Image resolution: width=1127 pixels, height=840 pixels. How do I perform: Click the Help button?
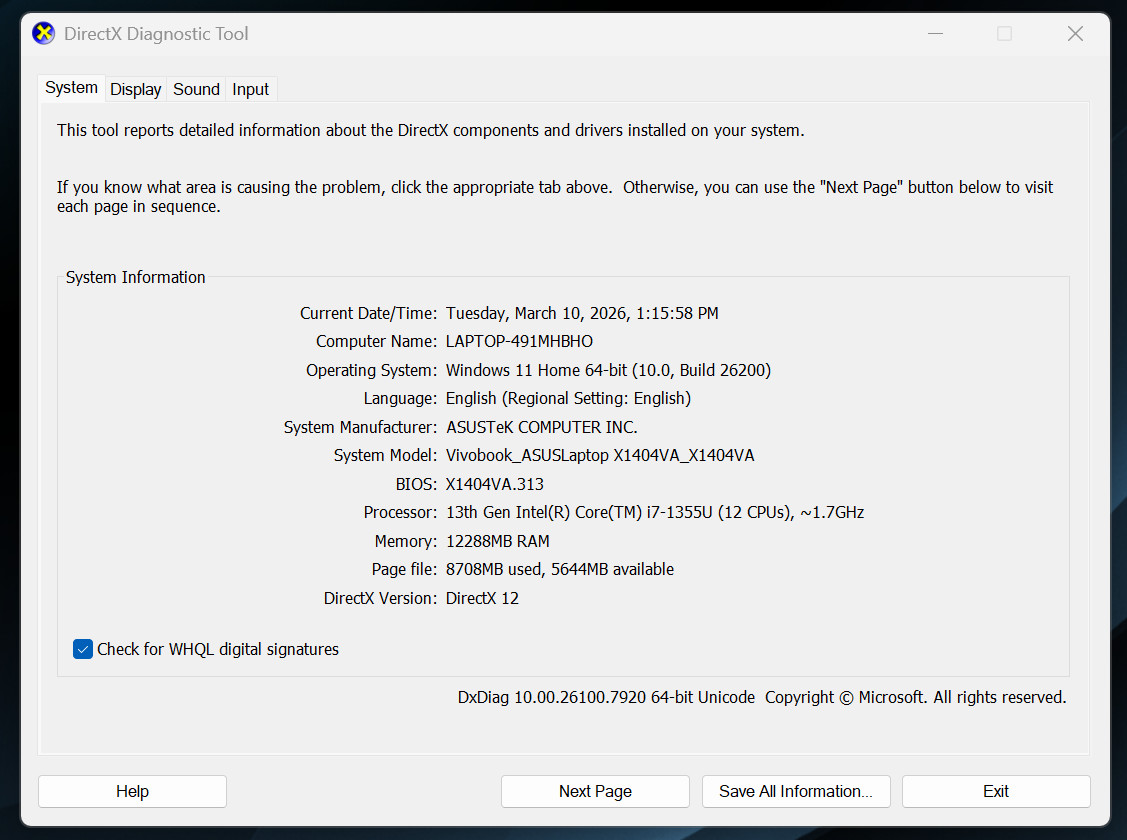point(132,791)
